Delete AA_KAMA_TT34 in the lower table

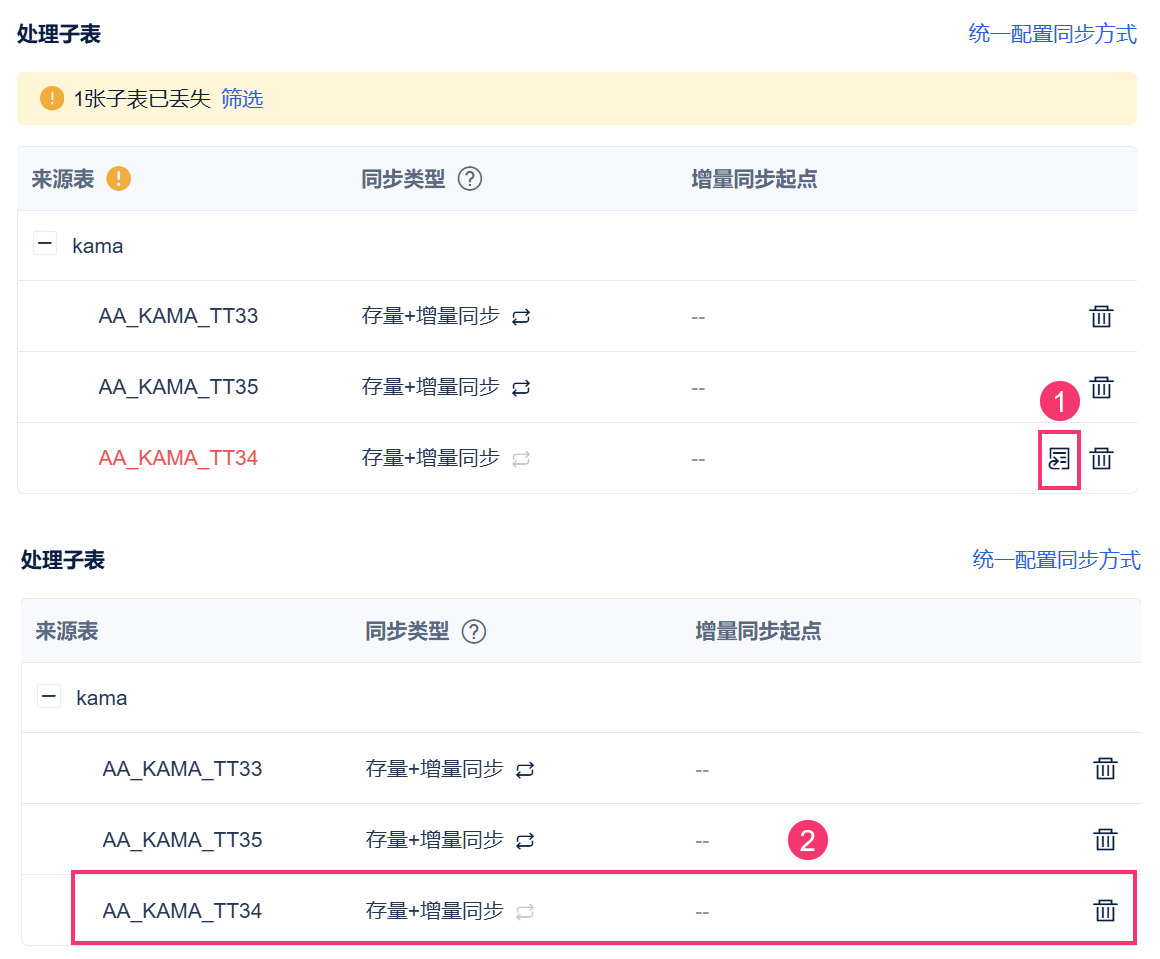1105,911
